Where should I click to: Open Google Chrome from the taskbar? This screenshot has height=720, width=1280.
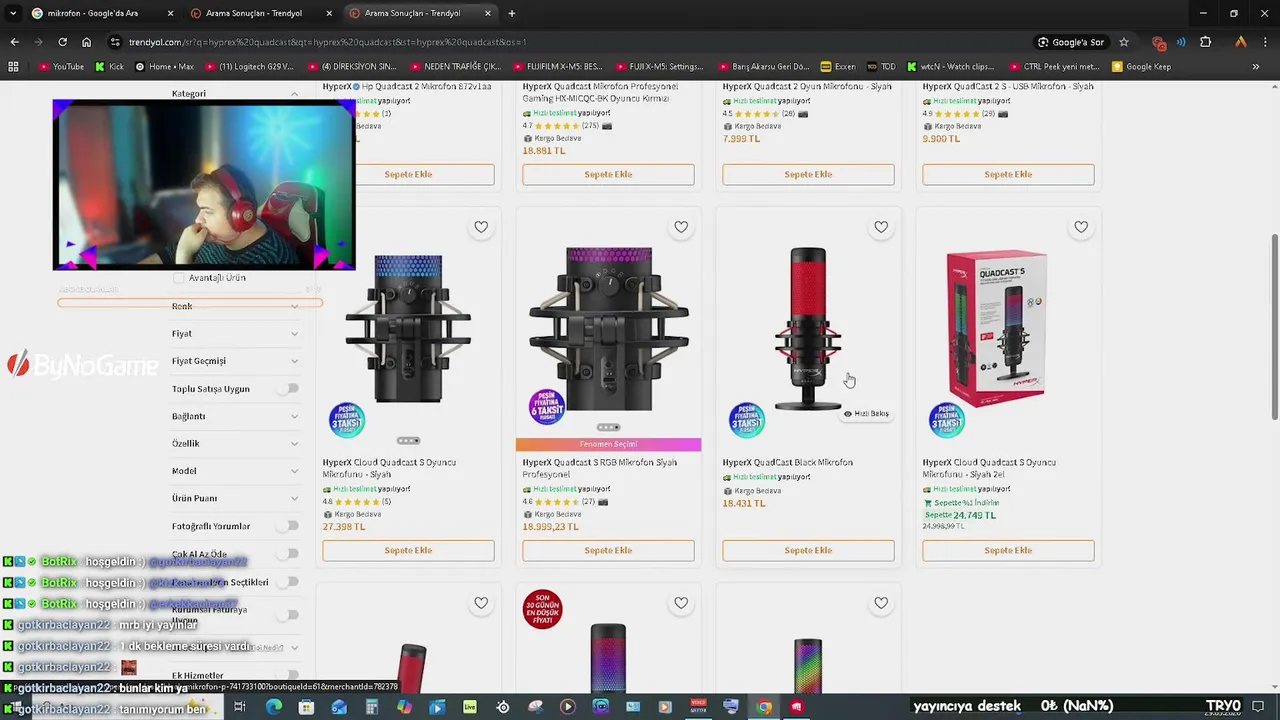tap(764, 707)
